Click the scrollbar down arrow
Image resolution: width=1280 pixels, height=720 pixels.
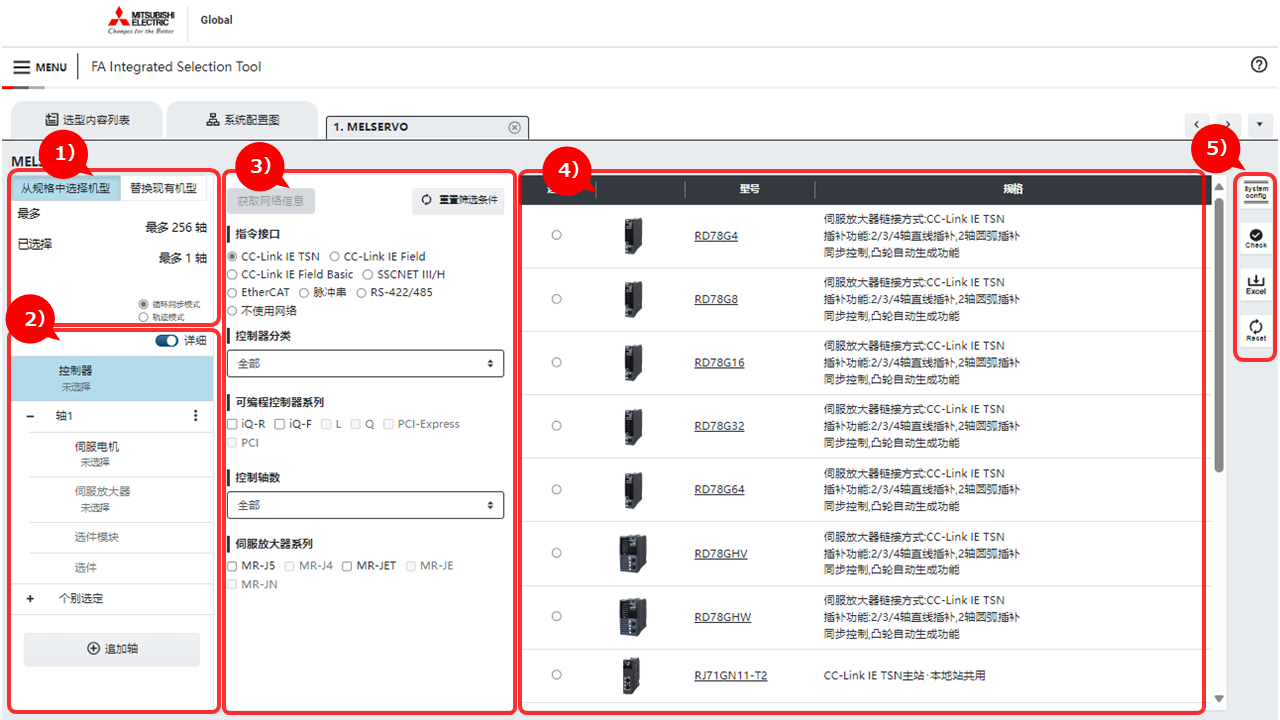coord(1218,699)
